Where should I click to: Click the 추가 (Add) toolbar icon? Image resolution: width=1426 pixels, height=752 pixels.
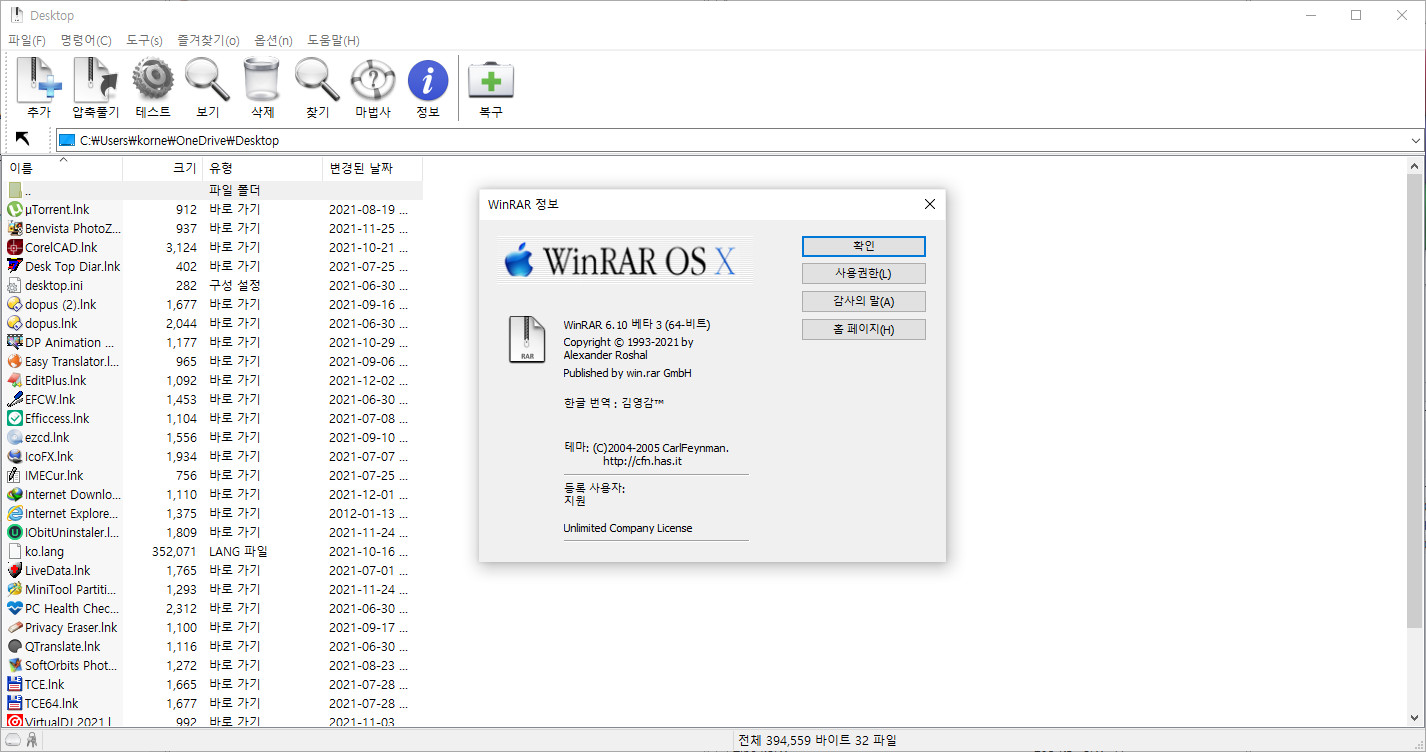click(39, 80)
